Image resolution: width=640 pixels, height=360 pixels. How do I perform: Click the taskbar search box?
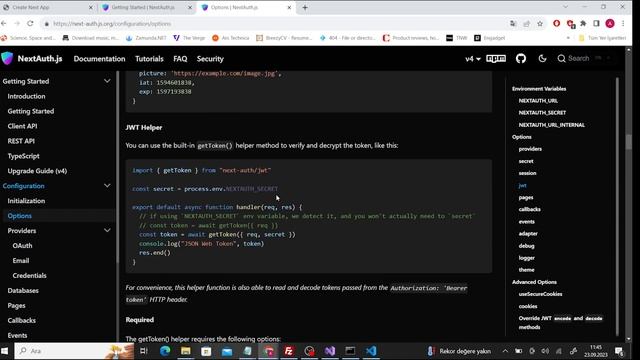[74, 351]
